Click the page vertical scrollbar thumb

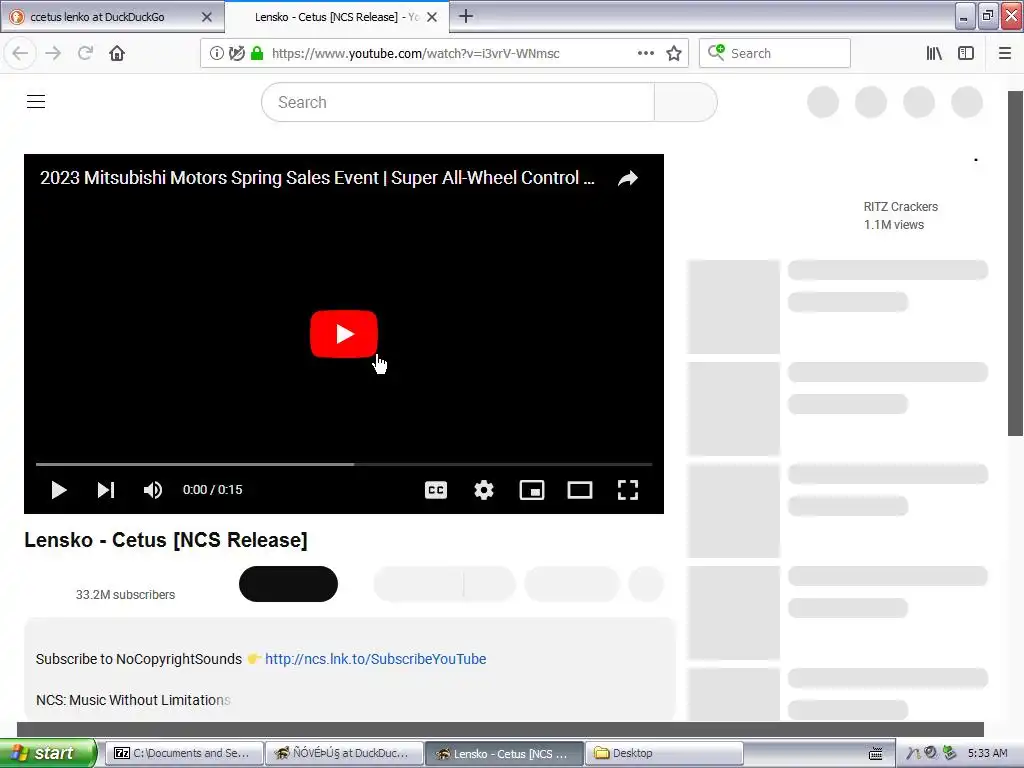pos(1015,263)
